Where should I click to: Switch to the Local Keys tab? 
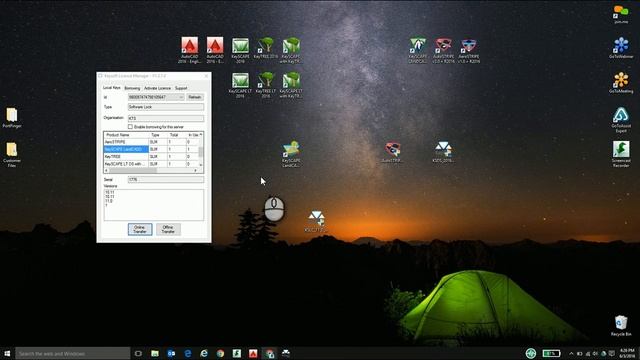pos(111,88)
